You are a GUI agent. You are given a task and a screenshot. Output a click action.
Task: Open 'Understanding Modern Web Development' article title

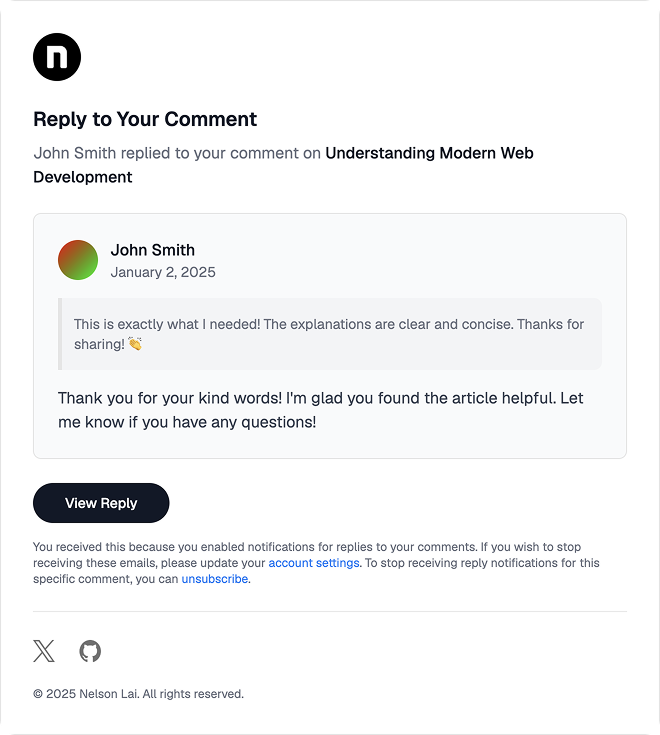tap(283, 165)
